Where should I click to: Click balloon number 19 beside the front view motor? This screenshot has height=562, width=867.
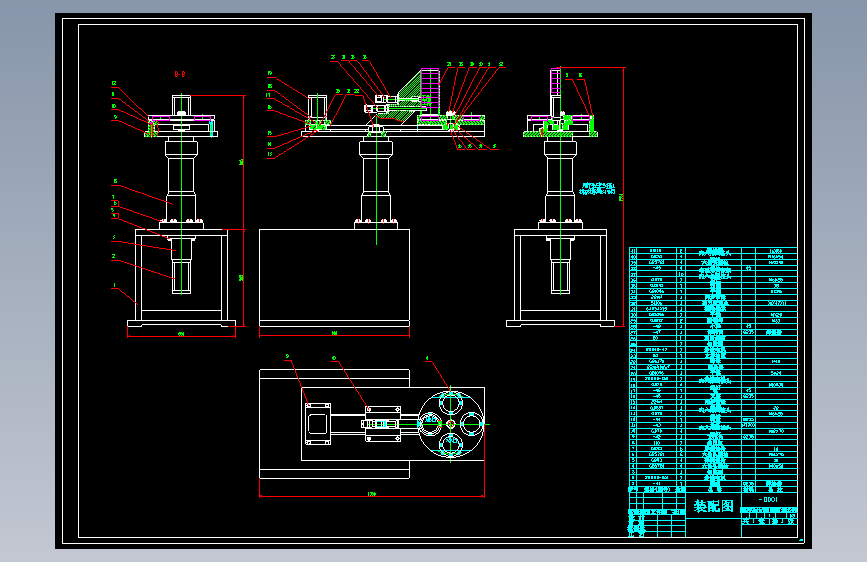coord(270,73)
